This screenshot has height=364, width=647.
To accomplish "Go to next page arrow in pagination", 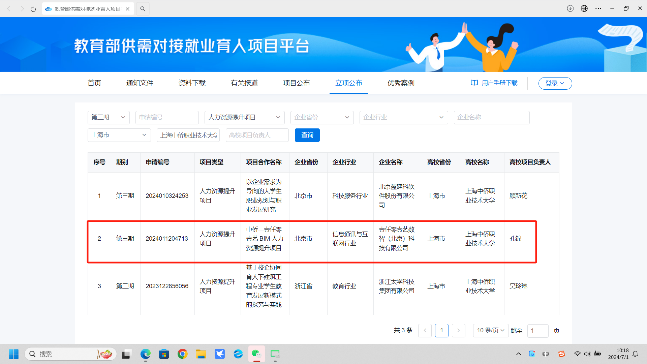I will (458, 330).
